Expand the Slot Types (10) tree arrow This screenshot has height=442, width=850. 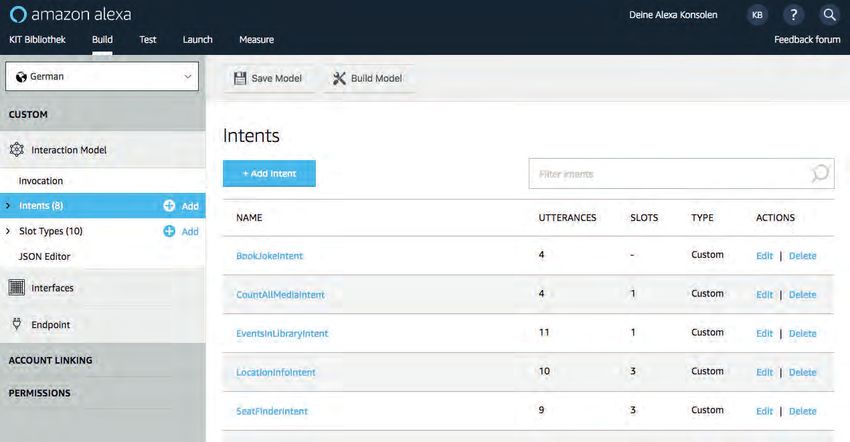[x=9, y=231]
